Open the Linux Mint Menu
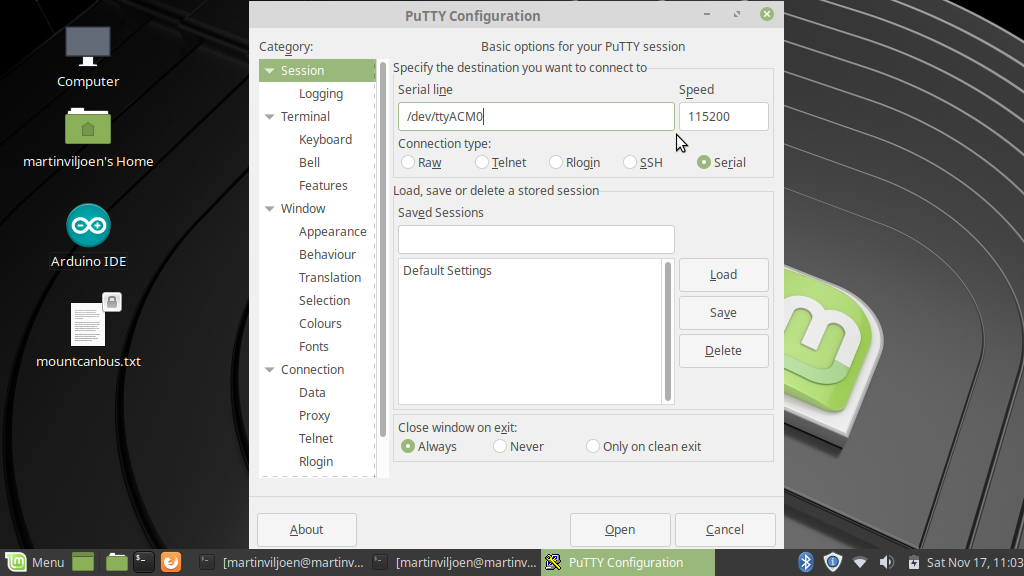 [x=34, y=562]
